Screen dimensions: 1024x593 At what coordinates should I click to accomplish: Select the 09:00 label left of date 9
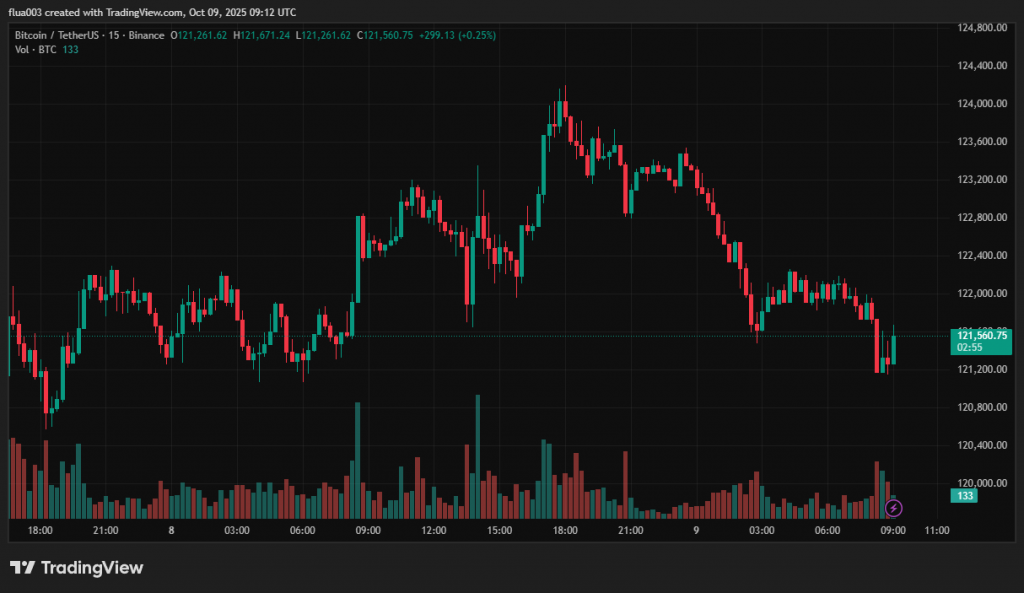click(x=368, y=530)
